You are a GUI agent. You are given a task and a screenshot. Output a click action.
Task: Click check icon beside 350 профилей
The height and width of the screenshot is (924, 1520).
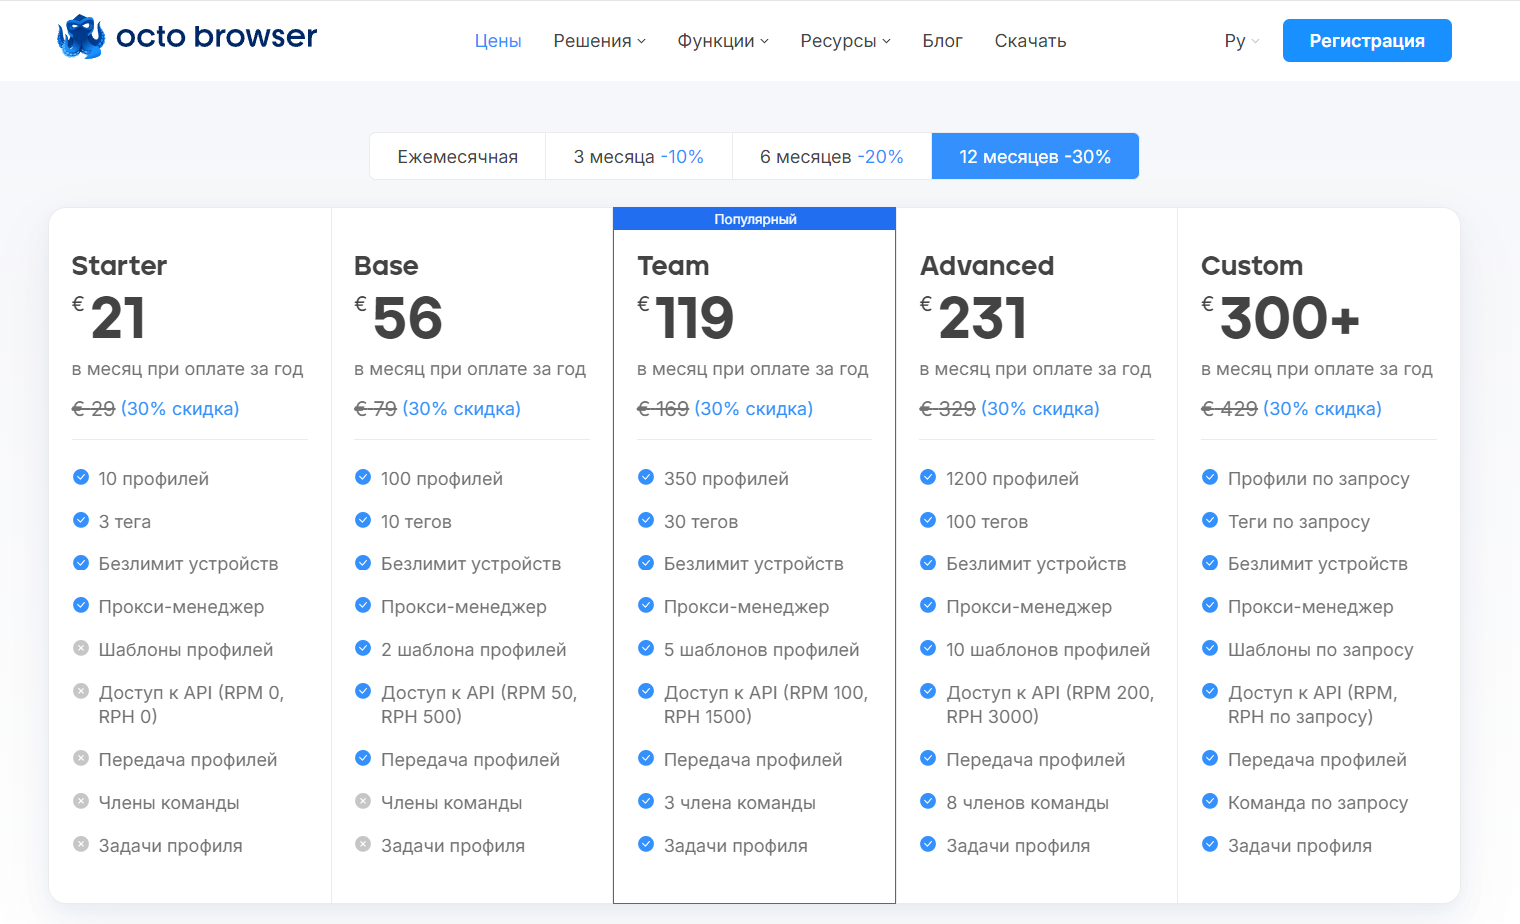click(646, 477)
